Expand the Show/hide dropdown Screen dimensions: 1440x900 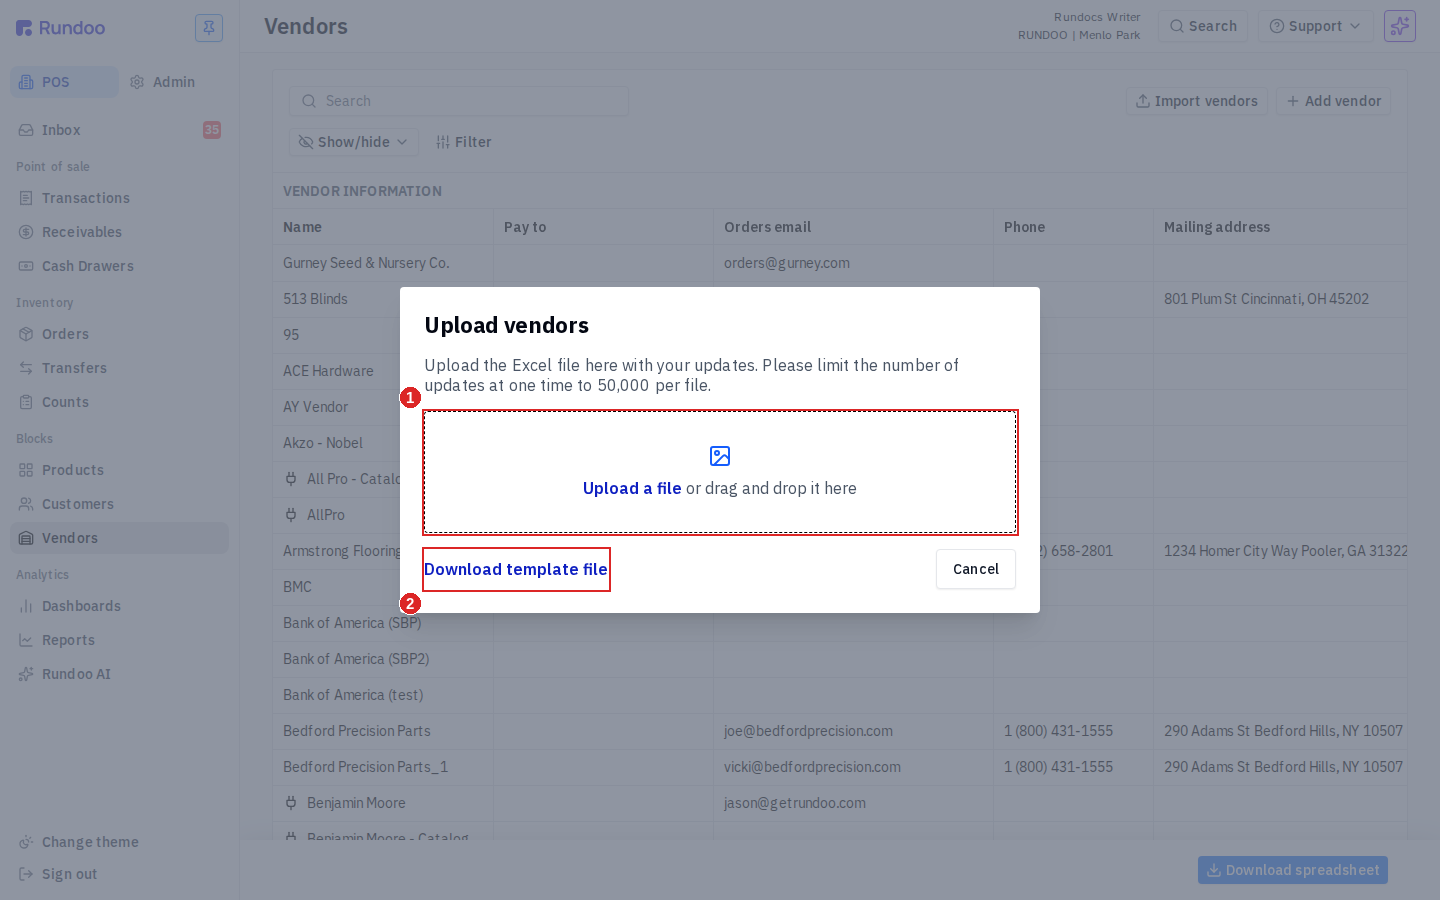(x=354, y=142)
